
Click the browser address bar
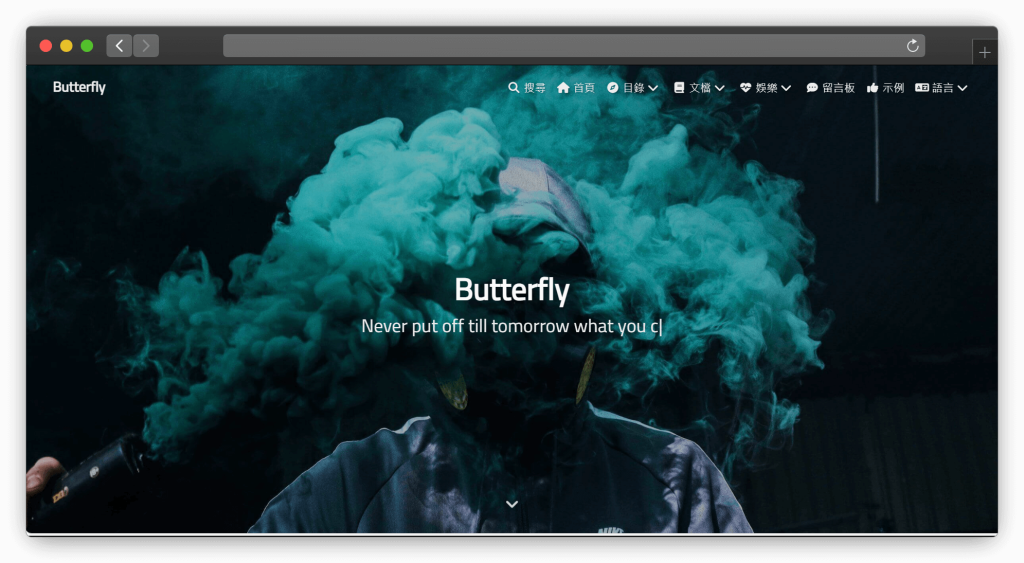pyautogui.click(x=560, y=46)
